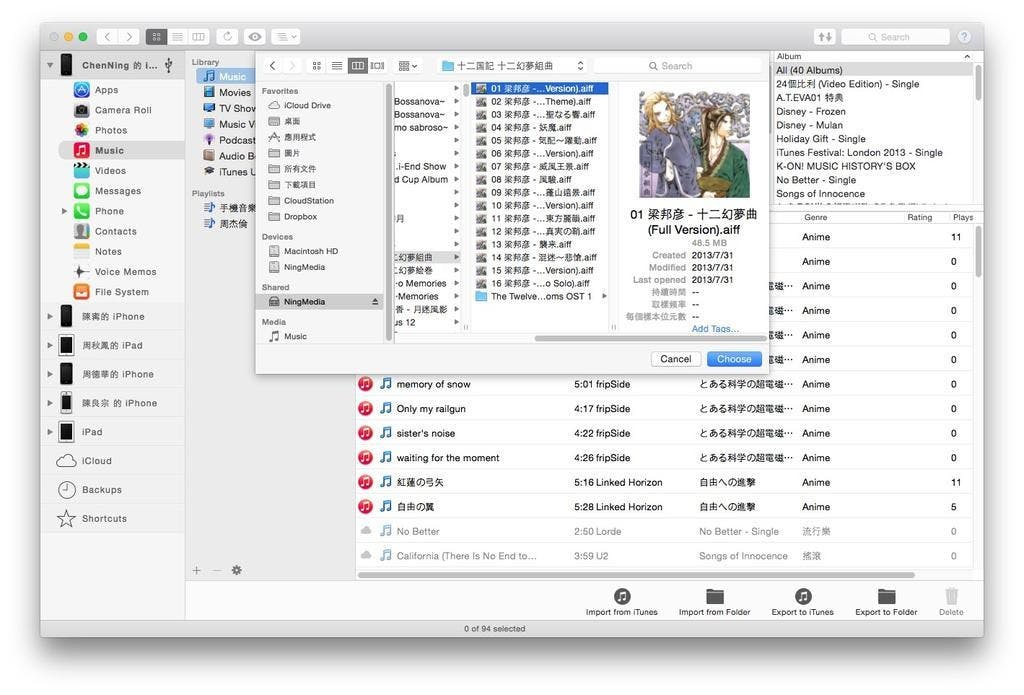
Task: Select Dropbox in the Favorites list
Action: pyautogui.click(x=300, y=216)
